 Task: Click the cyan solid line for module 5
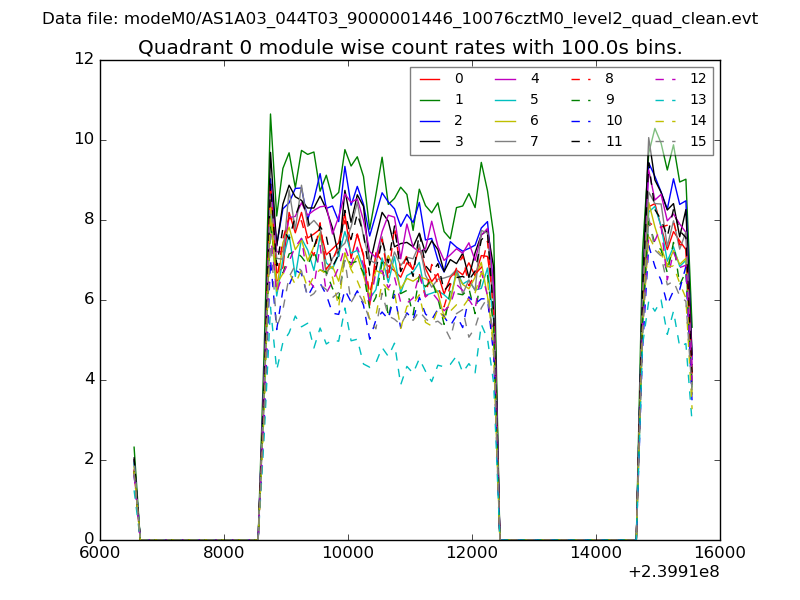506,99
